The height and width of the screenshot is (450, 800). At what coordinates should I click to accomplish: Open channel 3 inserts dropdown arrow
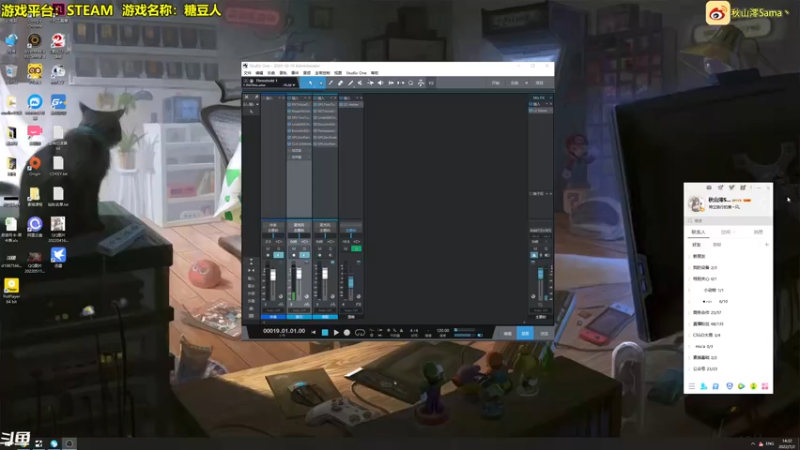click(330, 98)
